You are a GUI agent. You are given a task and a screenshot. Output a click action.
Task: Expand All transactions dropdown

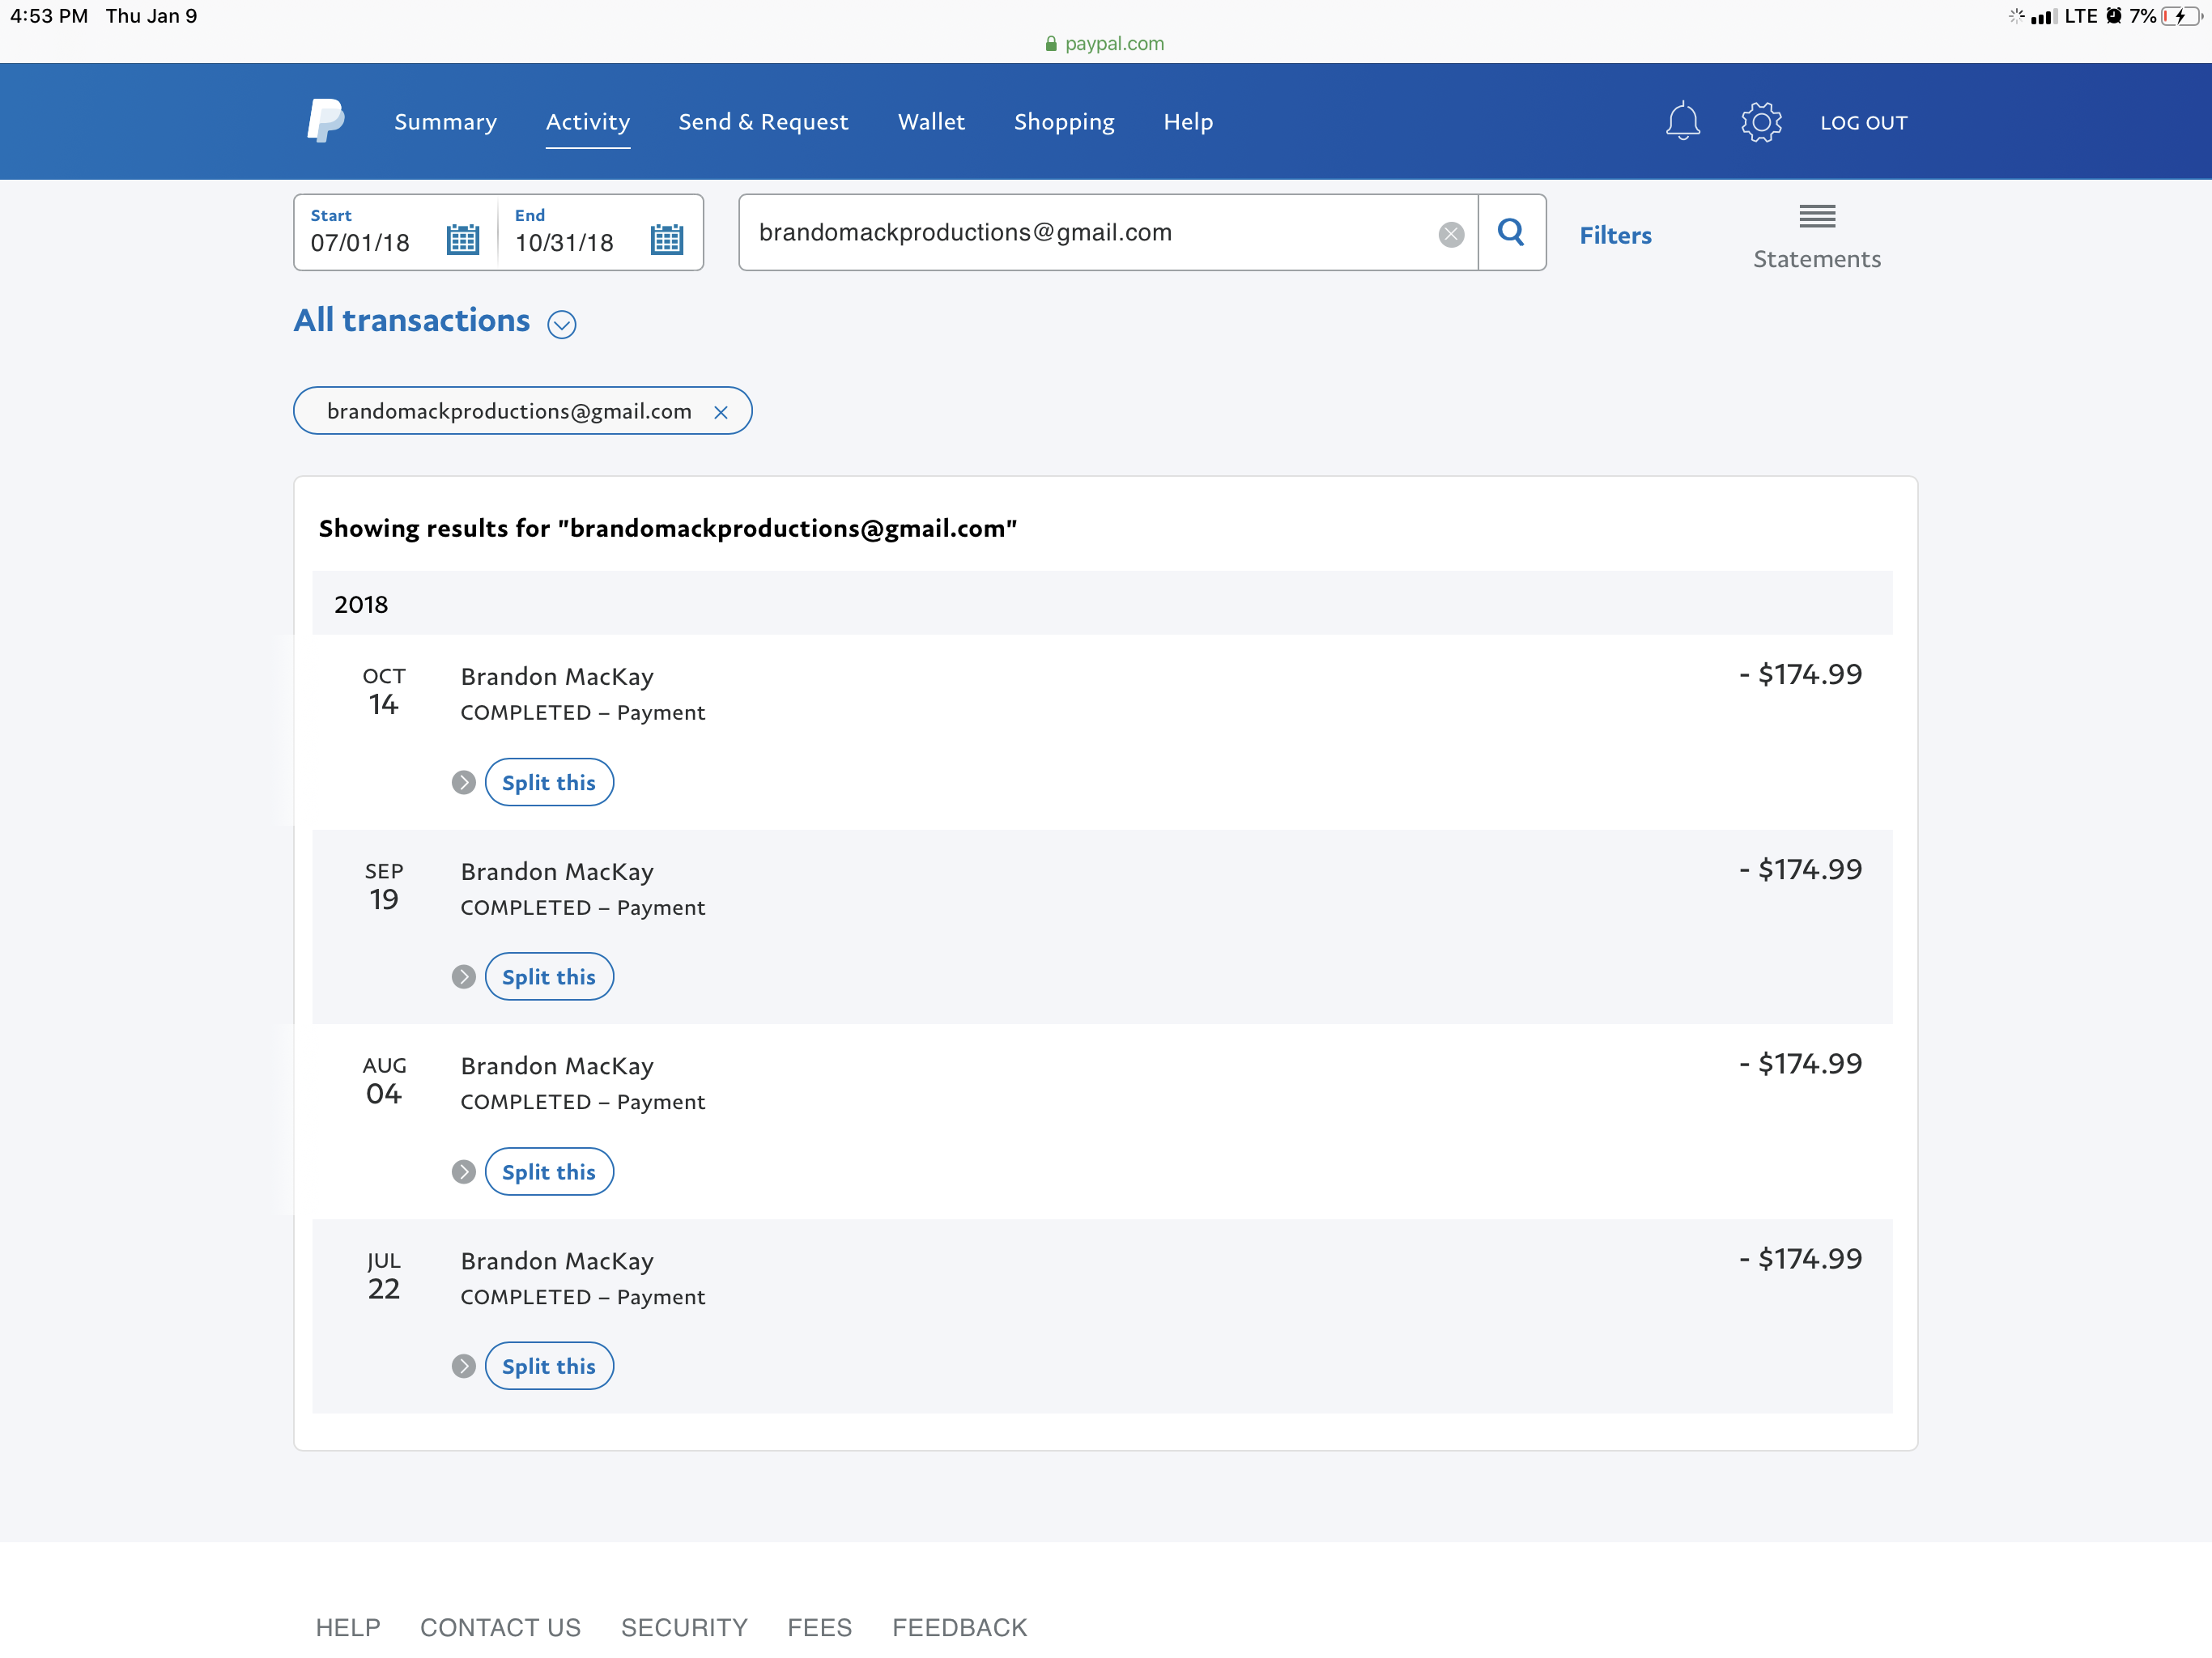[562, 324]
